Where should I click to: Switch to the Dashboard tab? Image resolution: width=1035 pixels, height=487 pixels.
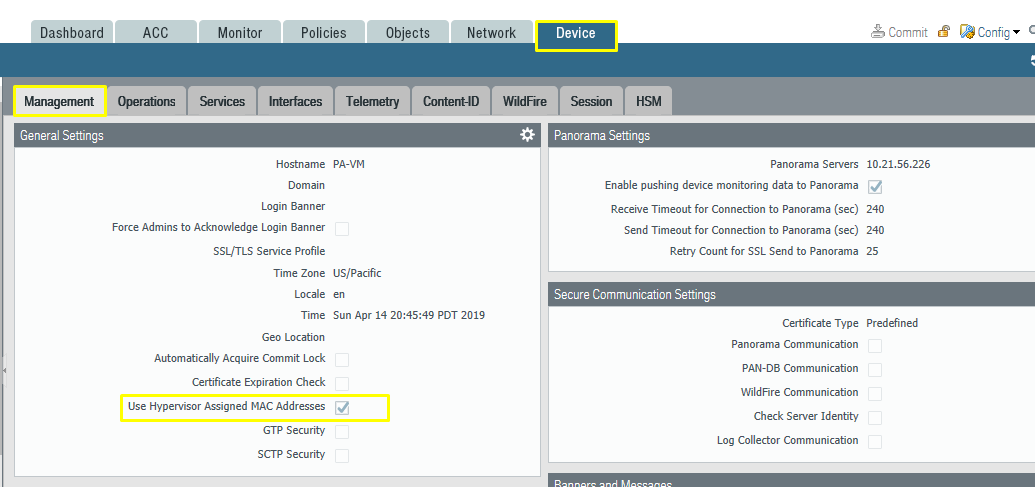pos(72,33)
